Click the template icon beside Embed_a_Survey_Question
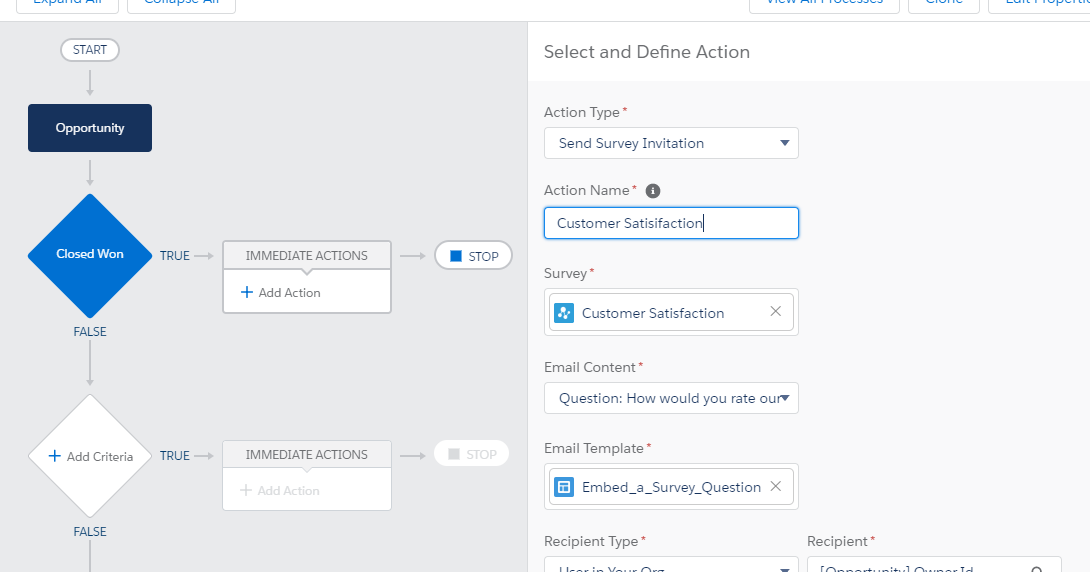This screenshot has height=572, width=1090. point(564,487)
